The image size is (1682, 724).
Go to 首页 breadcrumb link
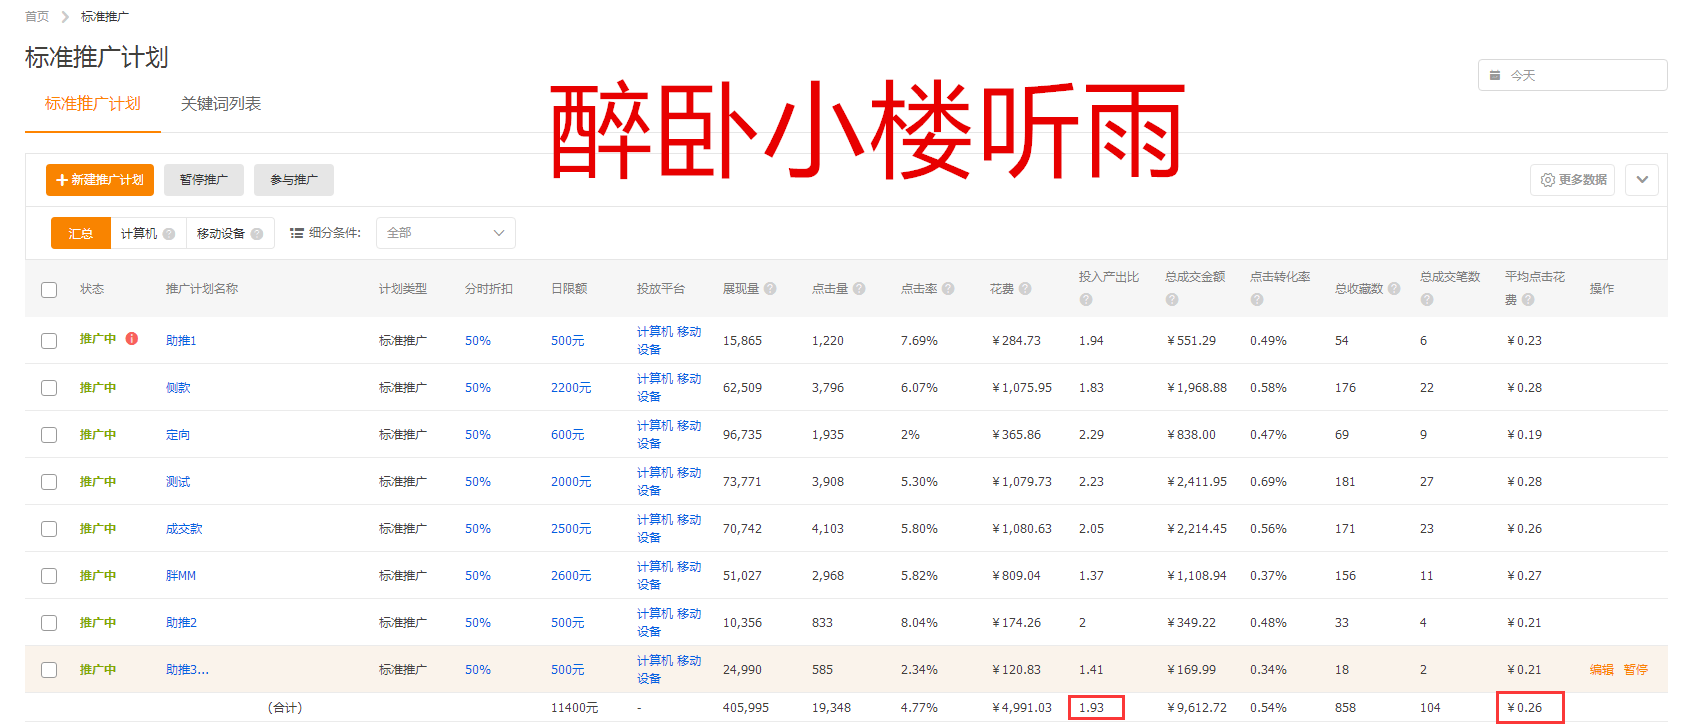[x=37, y=16]
